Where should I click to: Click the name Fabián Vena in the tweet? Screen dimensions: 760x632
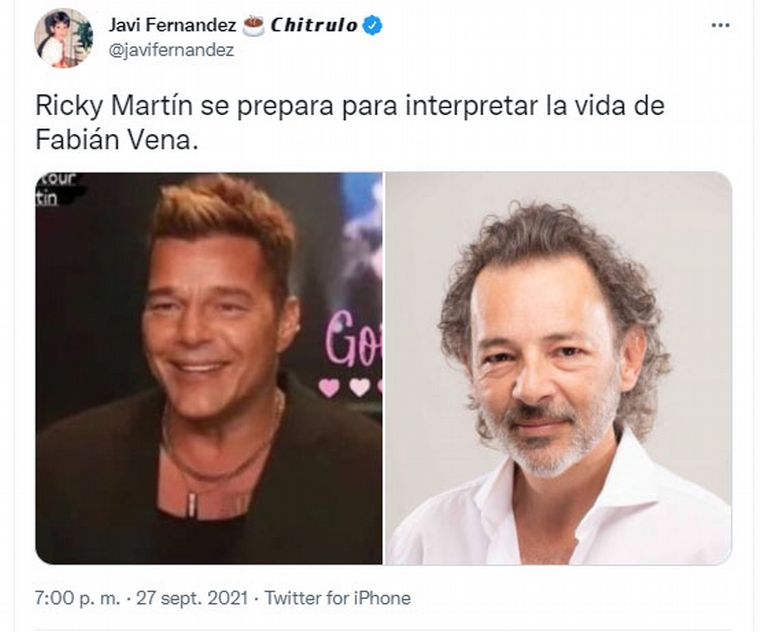click(117, 140)
